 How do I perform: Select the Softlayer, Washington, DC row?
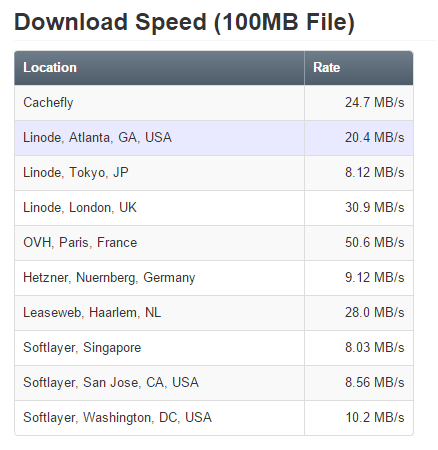tap(214, 418)
